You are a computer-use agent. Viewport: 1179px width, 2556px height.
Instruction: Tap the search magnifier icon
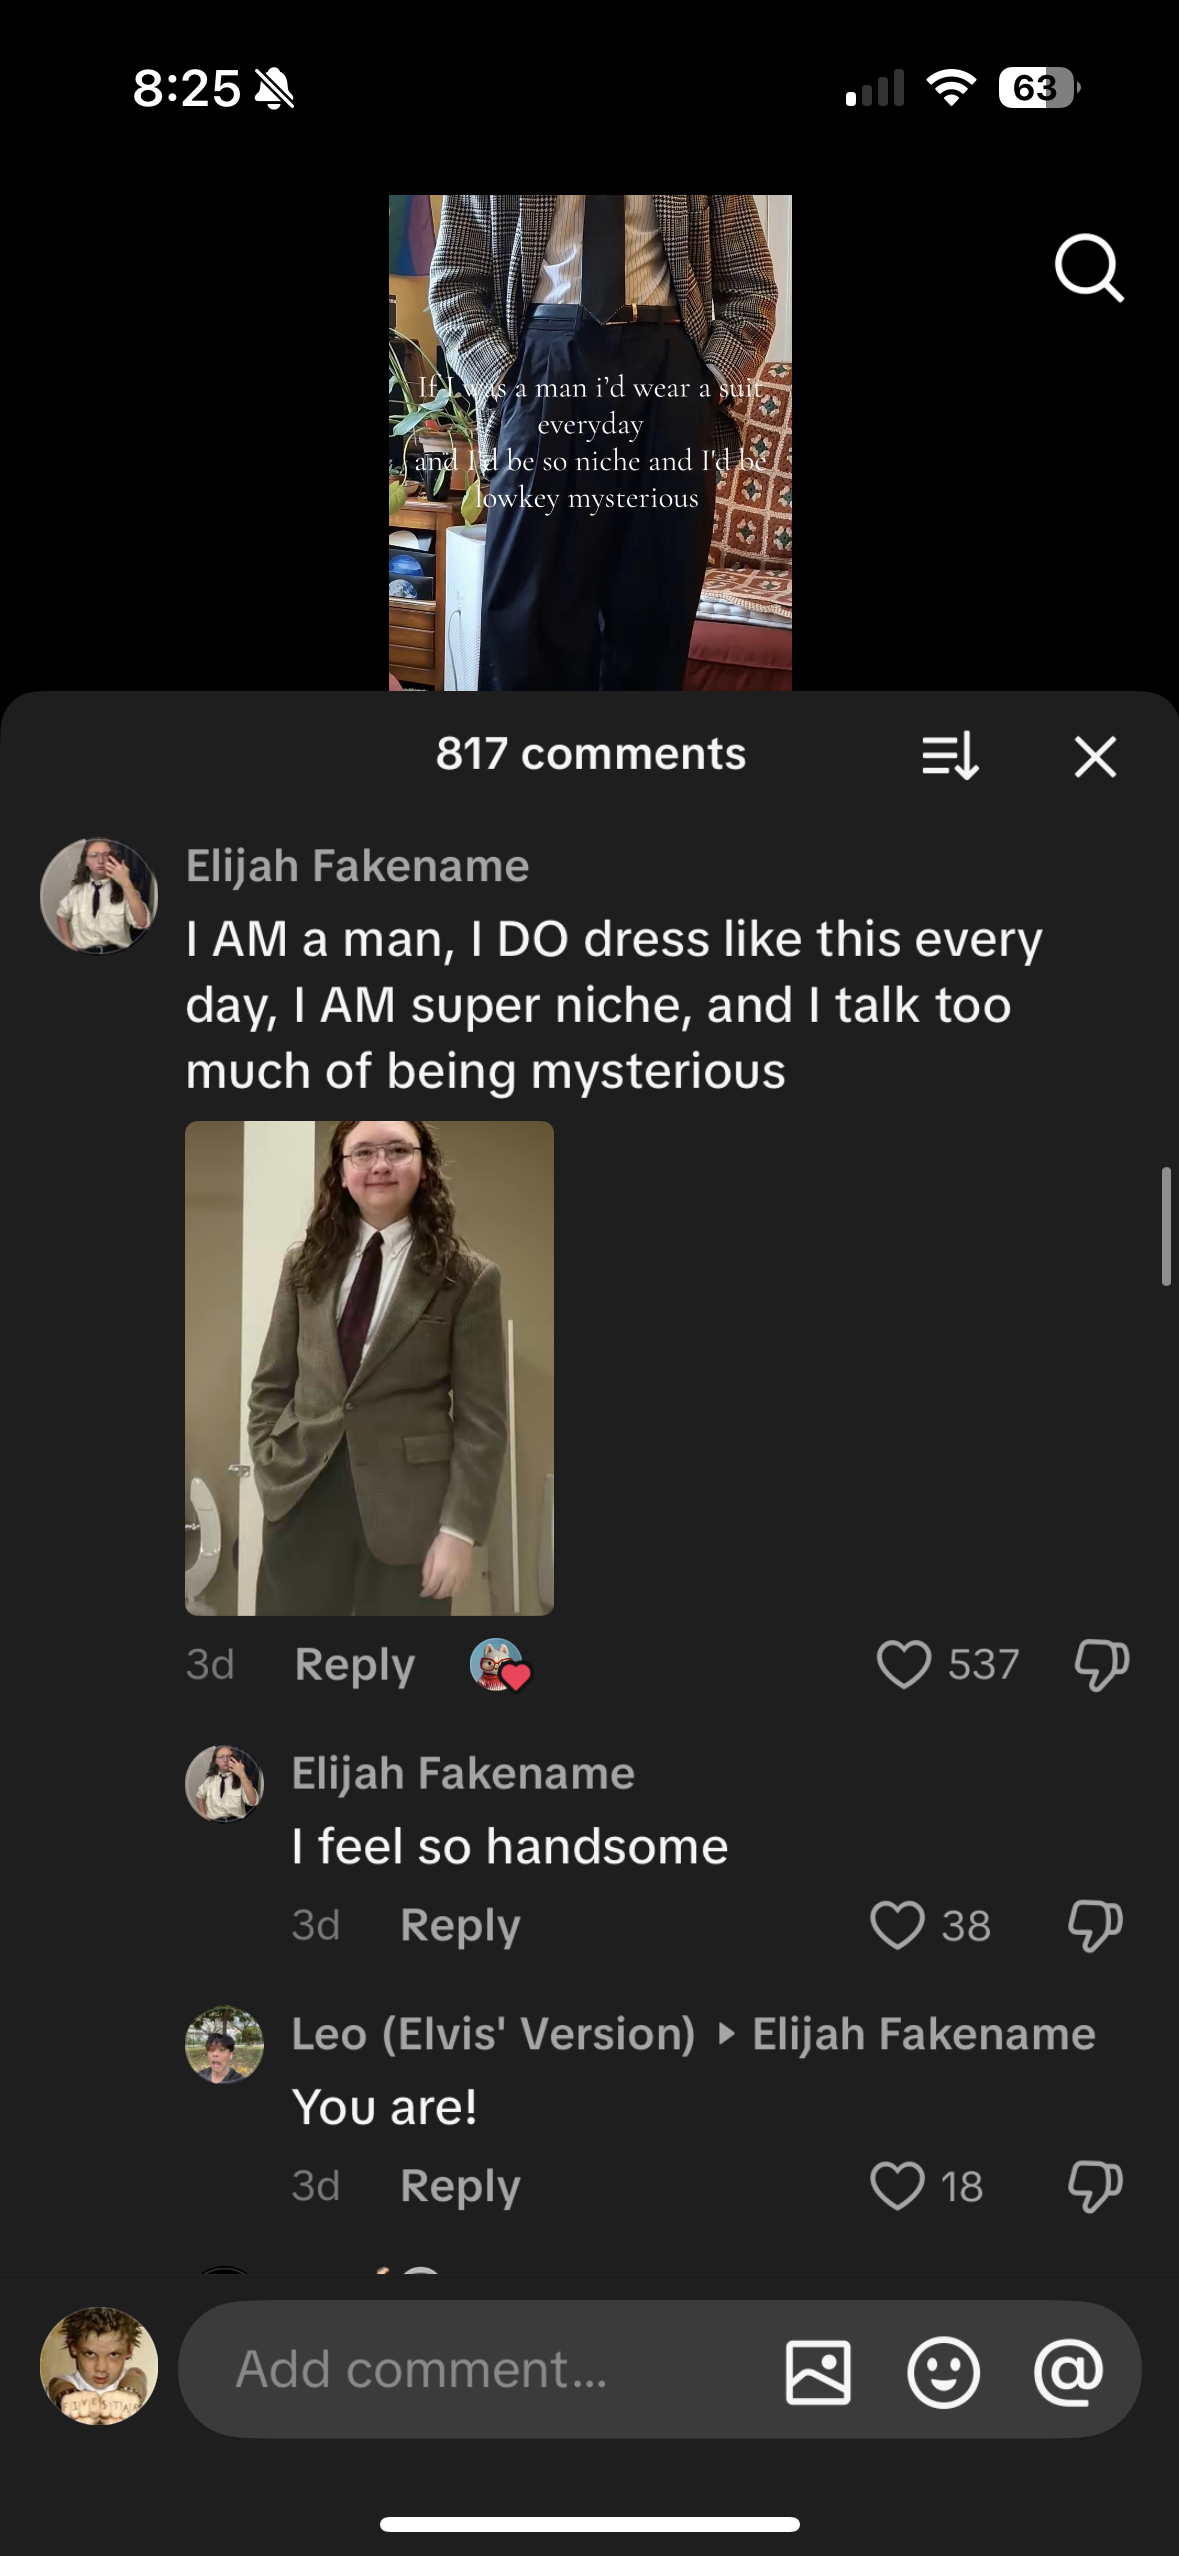point(1088,267)
